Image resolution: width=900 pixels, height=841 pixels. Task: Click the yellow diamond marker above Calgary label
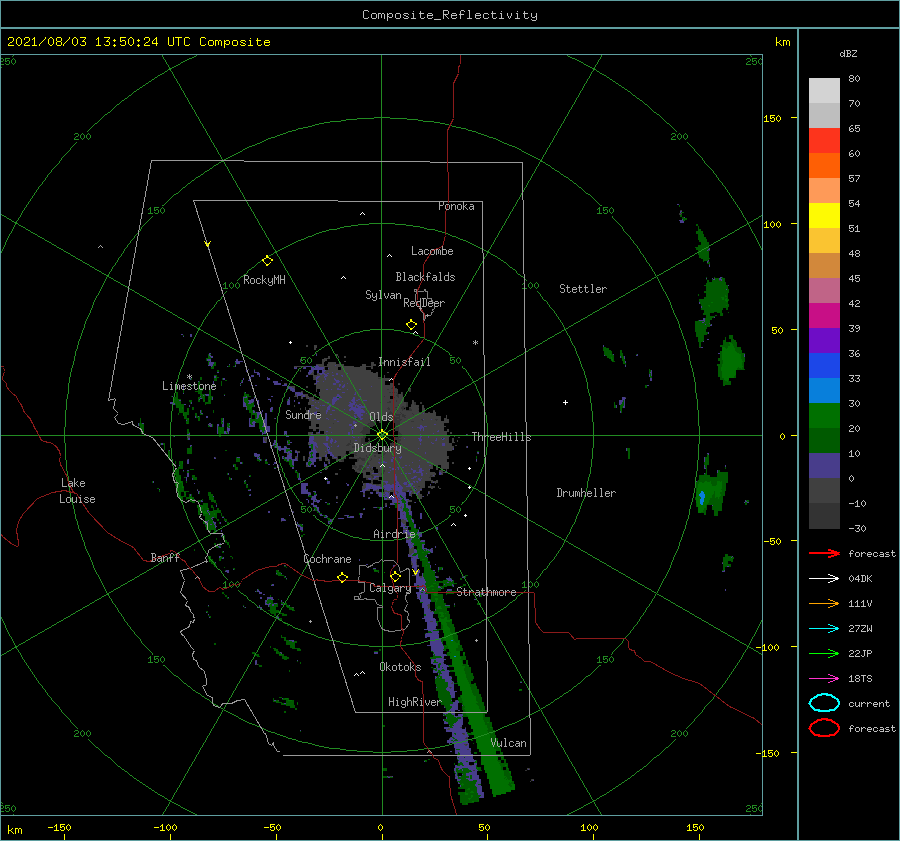tap(395, 576)
